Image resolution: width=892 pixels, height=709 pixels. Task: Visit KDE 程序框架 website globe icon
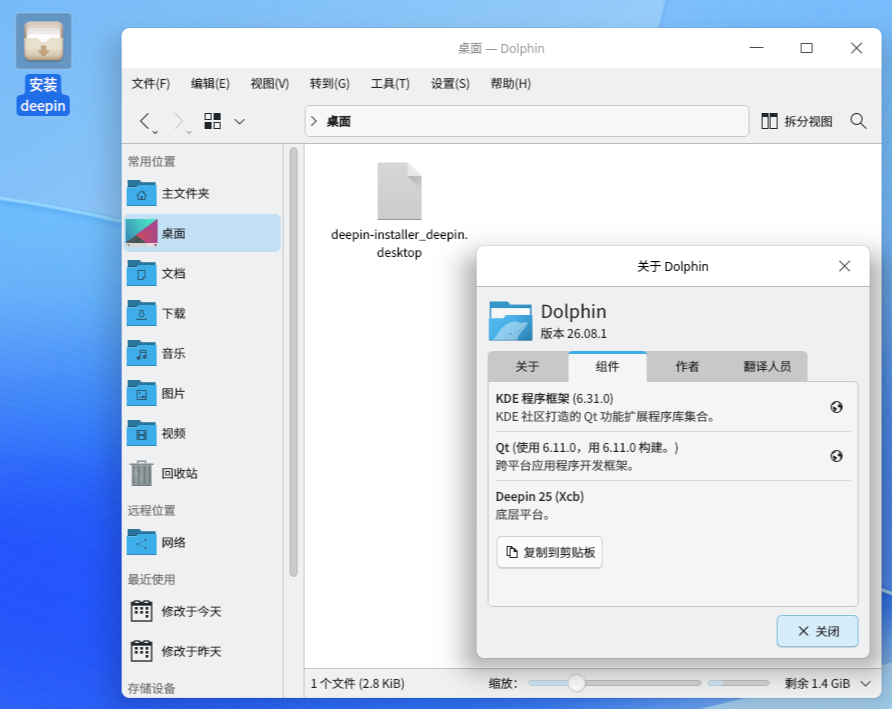pyautogui.click(x=836, y=407)
